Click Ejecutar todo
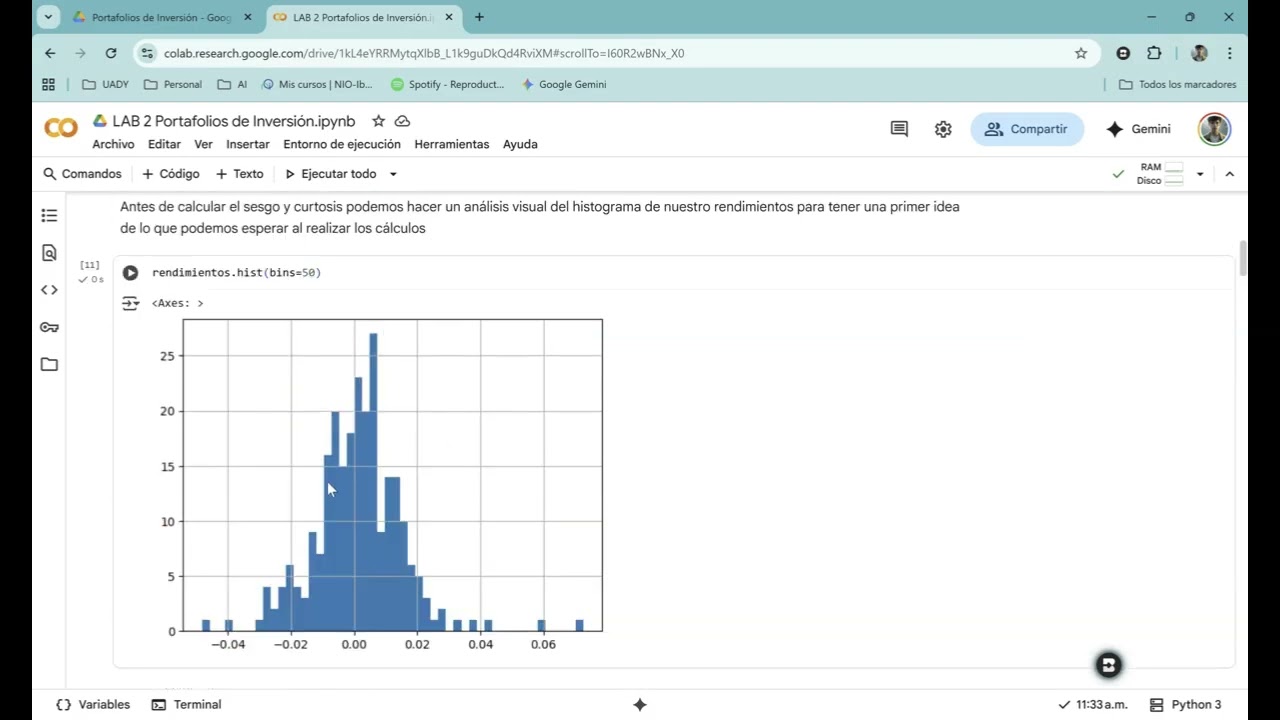Screen dimensions: 1280x720 pyautogui.click(x=331, y=174)
